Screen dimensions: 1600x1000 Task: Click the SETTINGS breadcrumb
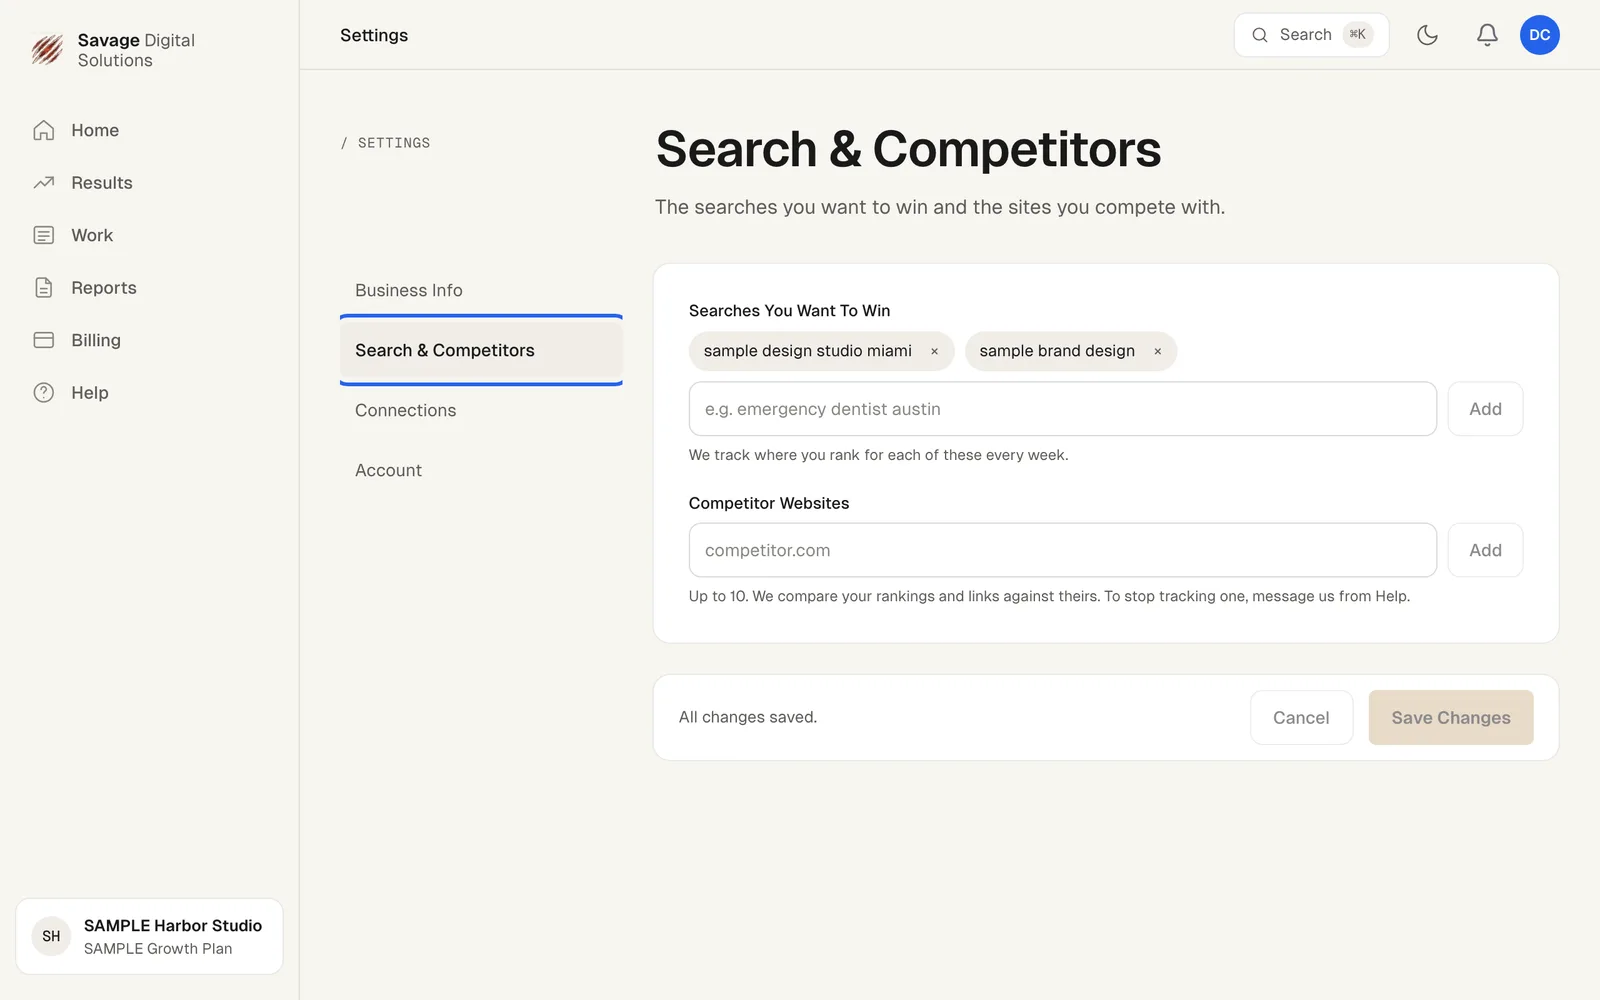pyautogui.click(x=394, y=143)
